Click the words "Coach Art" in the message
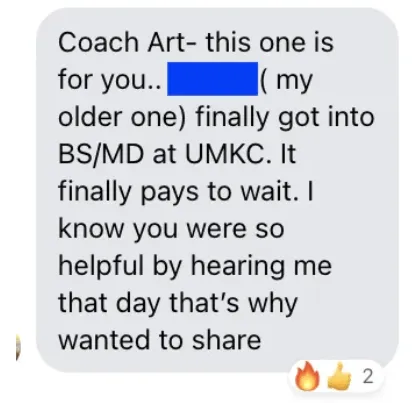 pyautogui.click(x=122, y=42)
